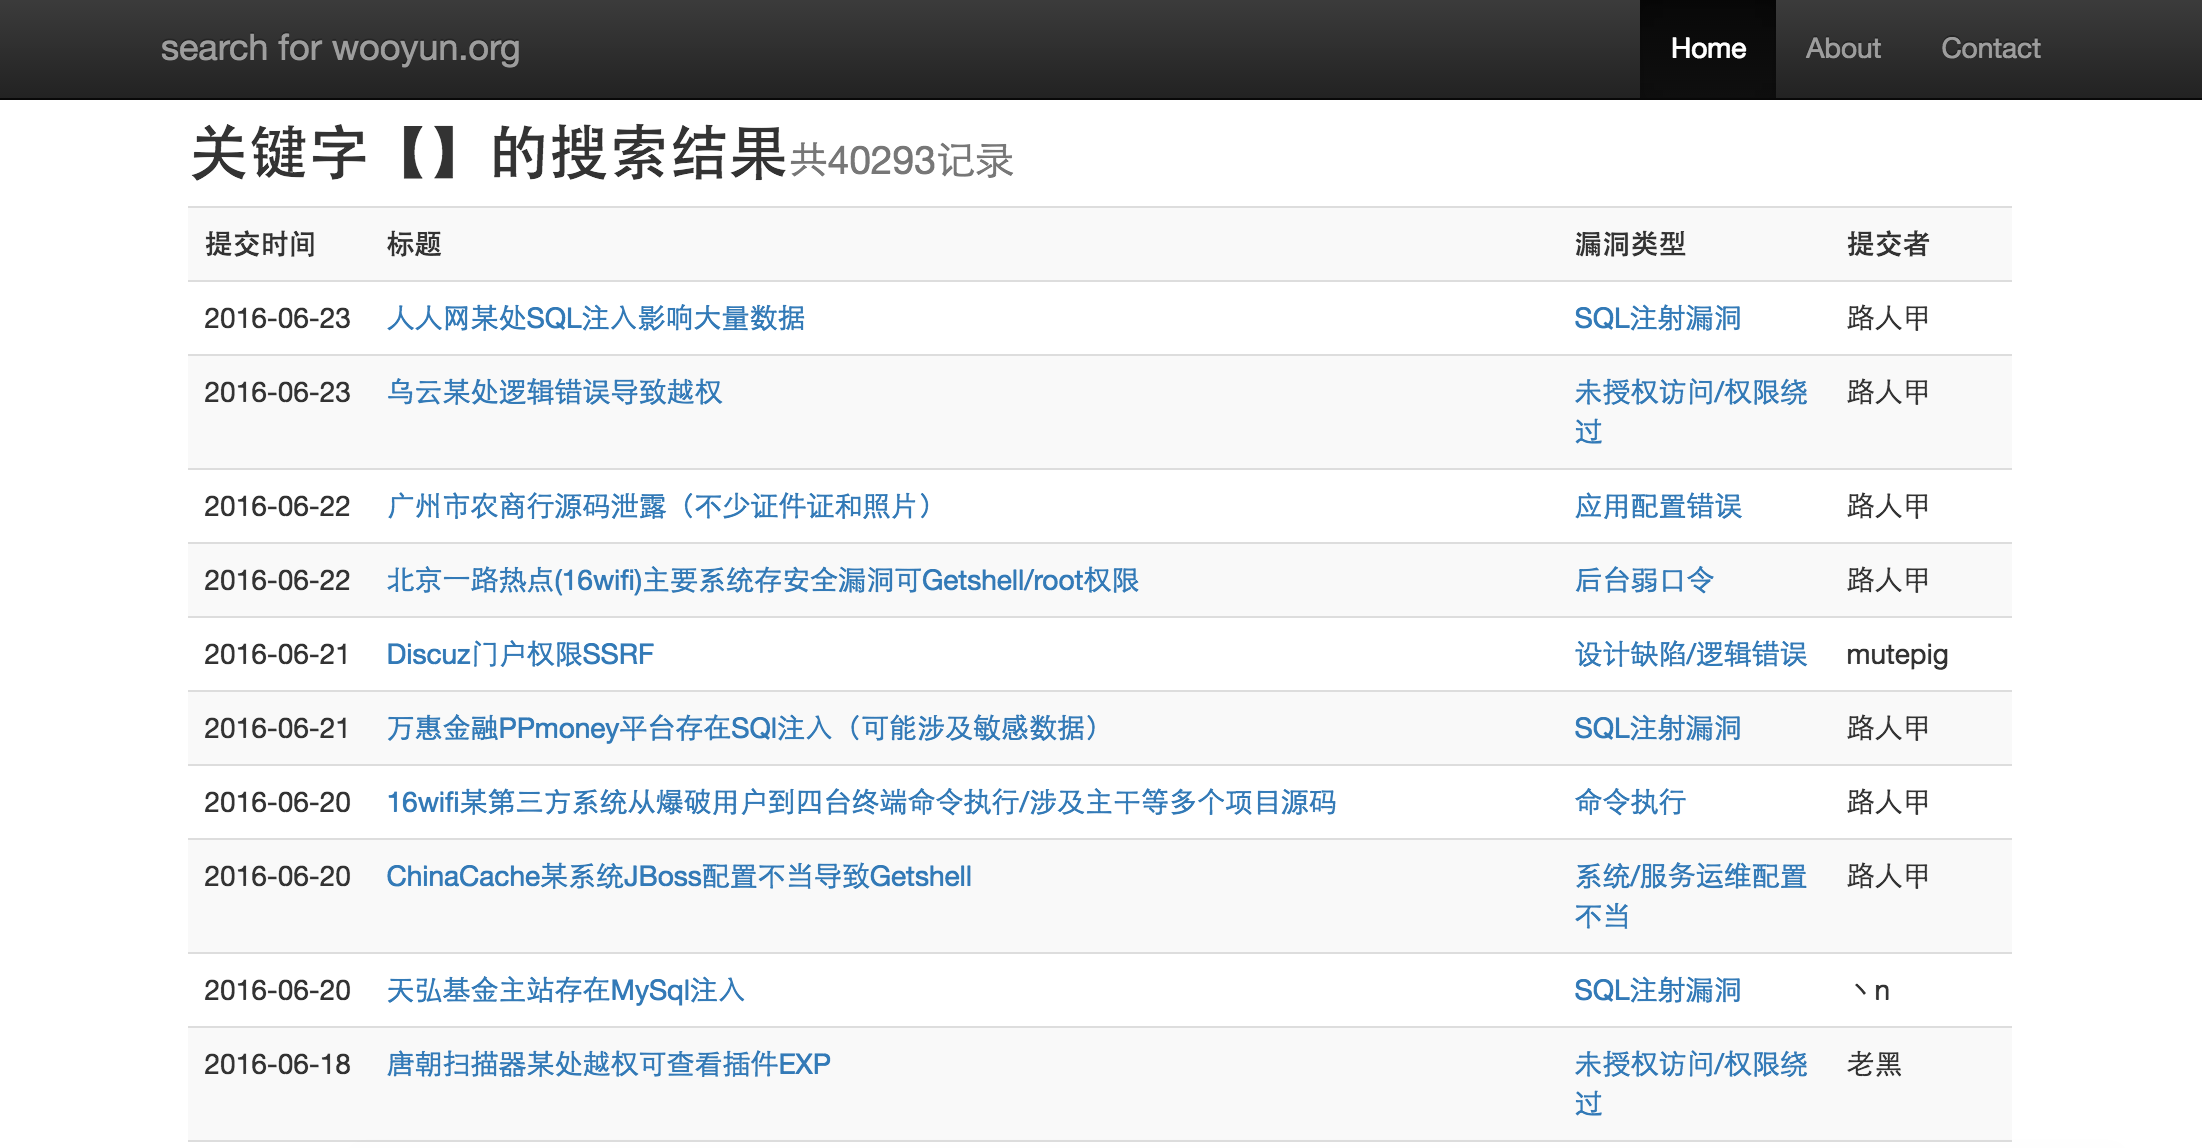2202x1148 pixels.
Task: Open the 广州市农商行源码泄露 report link
Action: click(x=660, y=507)
